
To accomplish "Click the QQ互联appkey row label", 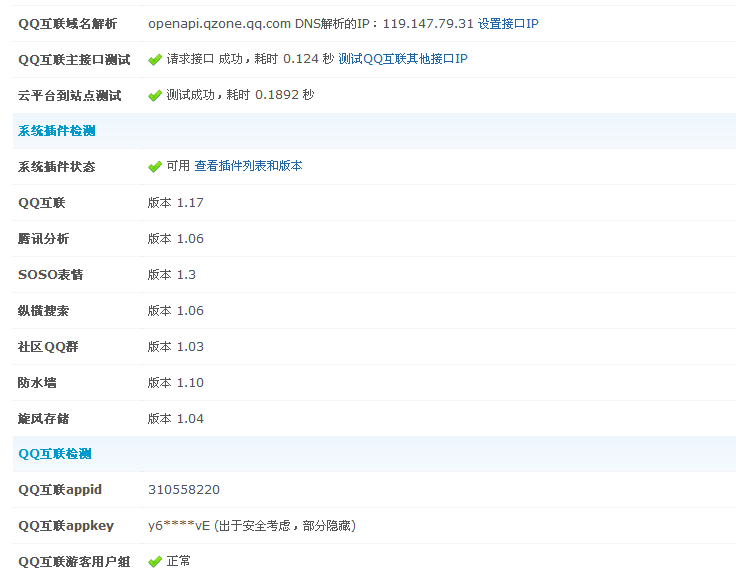I will point(66,526).
